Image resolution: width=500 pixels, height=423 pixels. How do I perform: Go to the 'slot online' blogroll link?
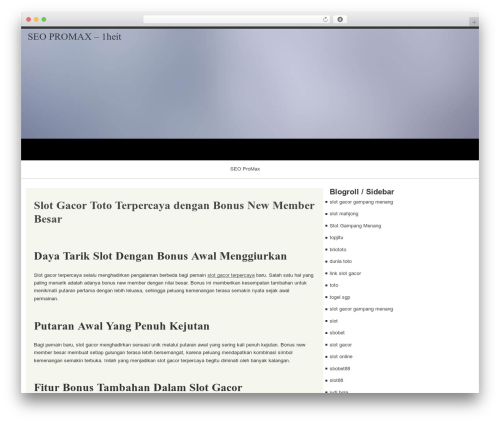(341, 357)
